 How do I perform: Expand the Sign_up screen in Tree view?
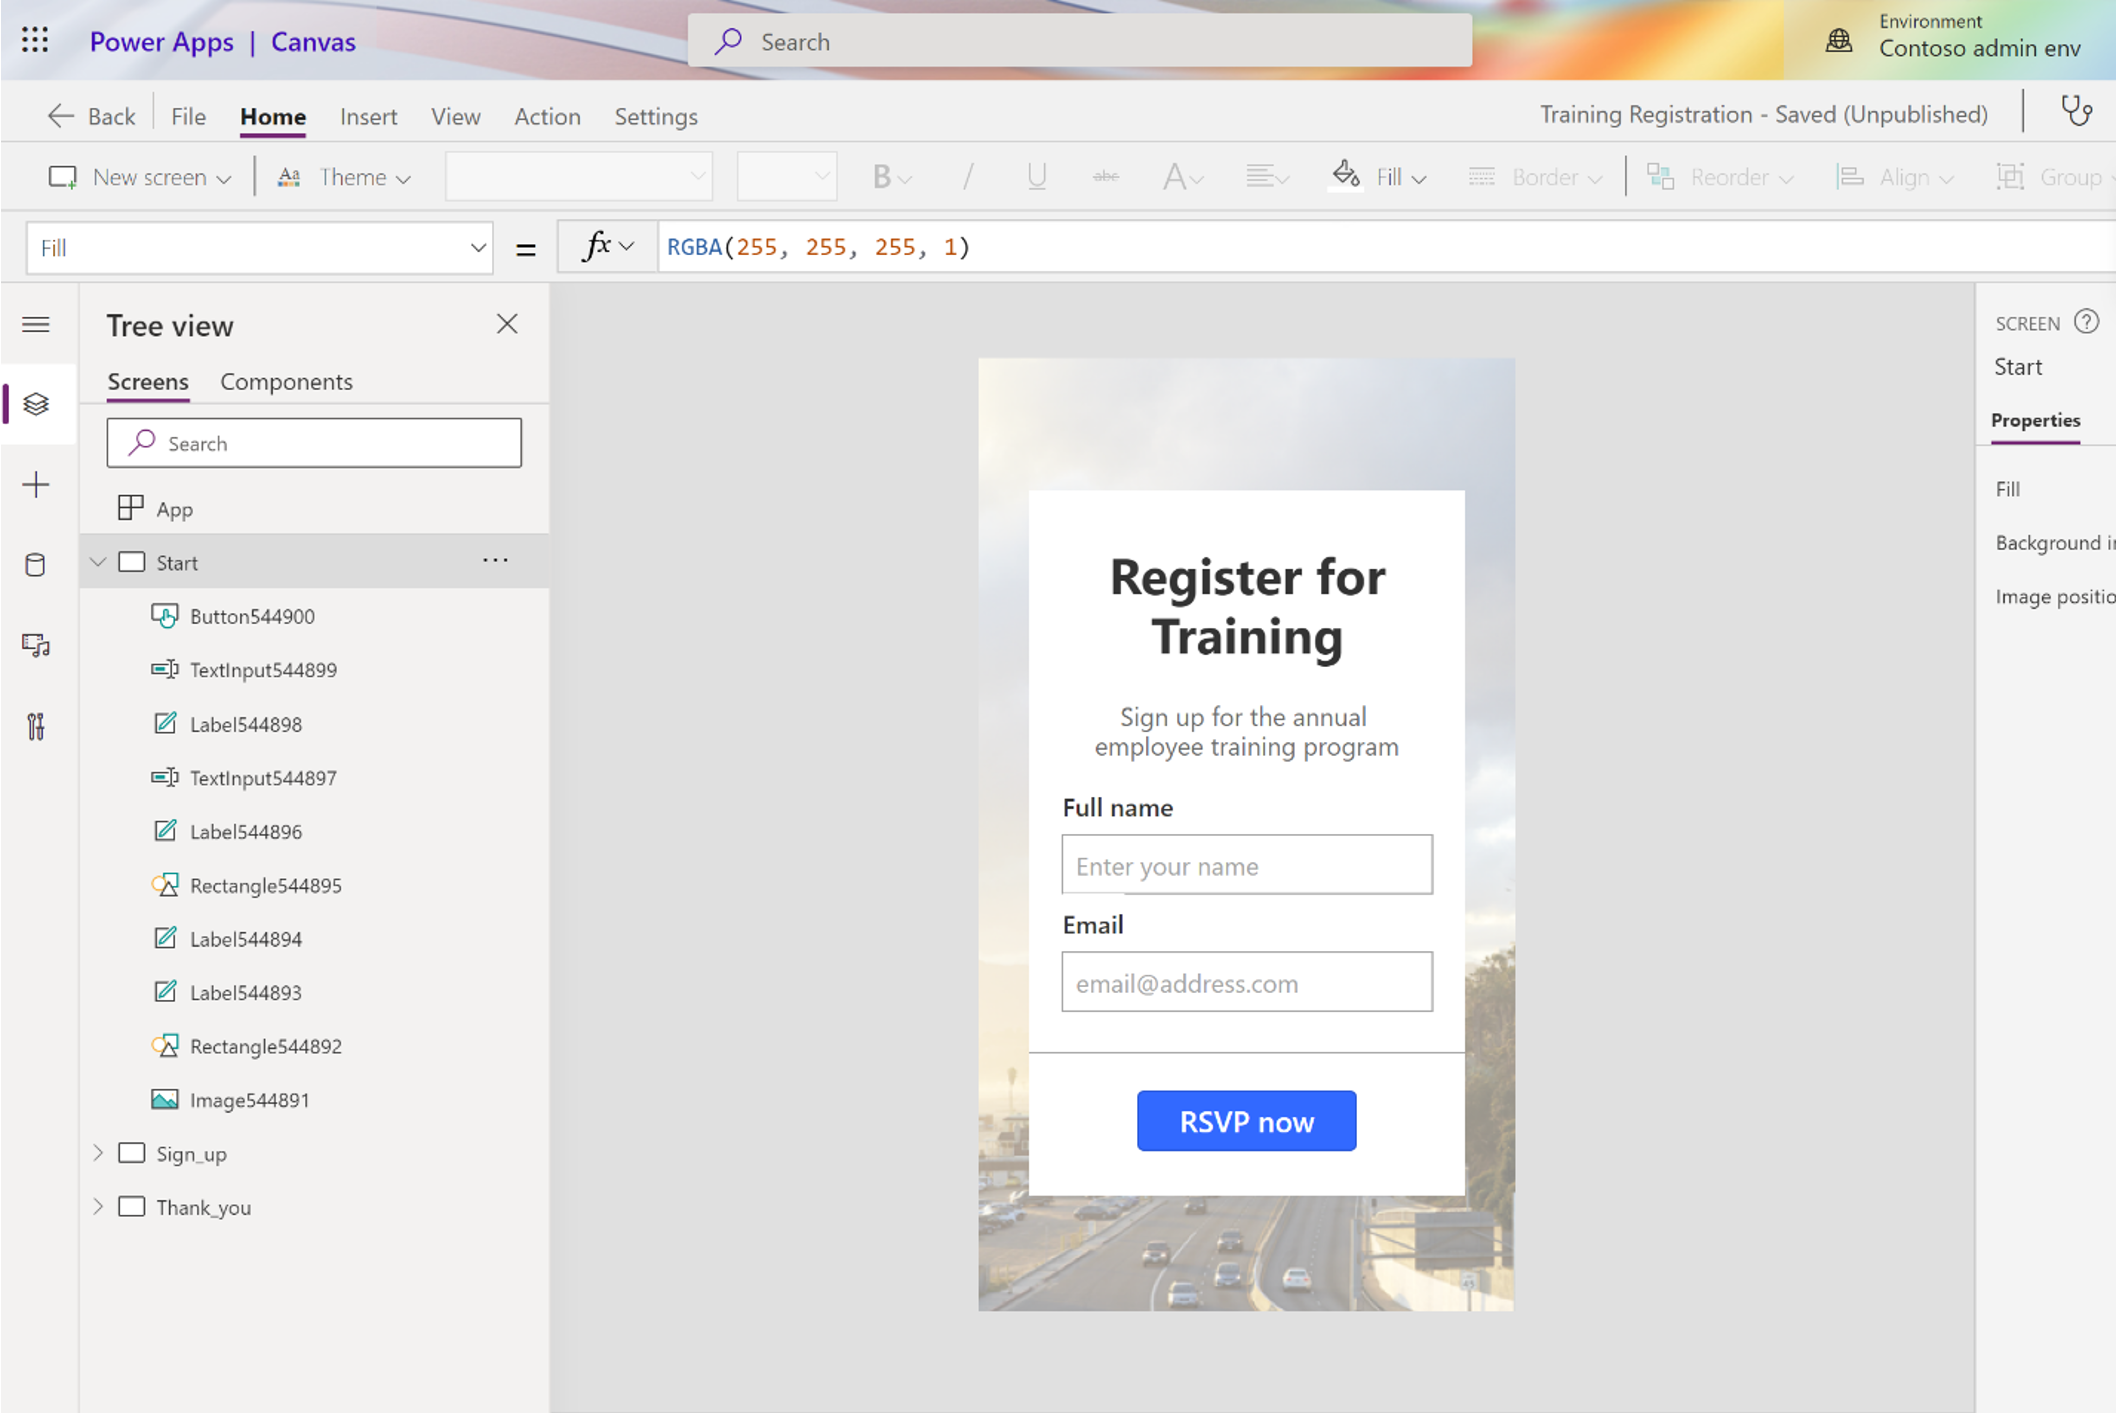point(99,1153)
